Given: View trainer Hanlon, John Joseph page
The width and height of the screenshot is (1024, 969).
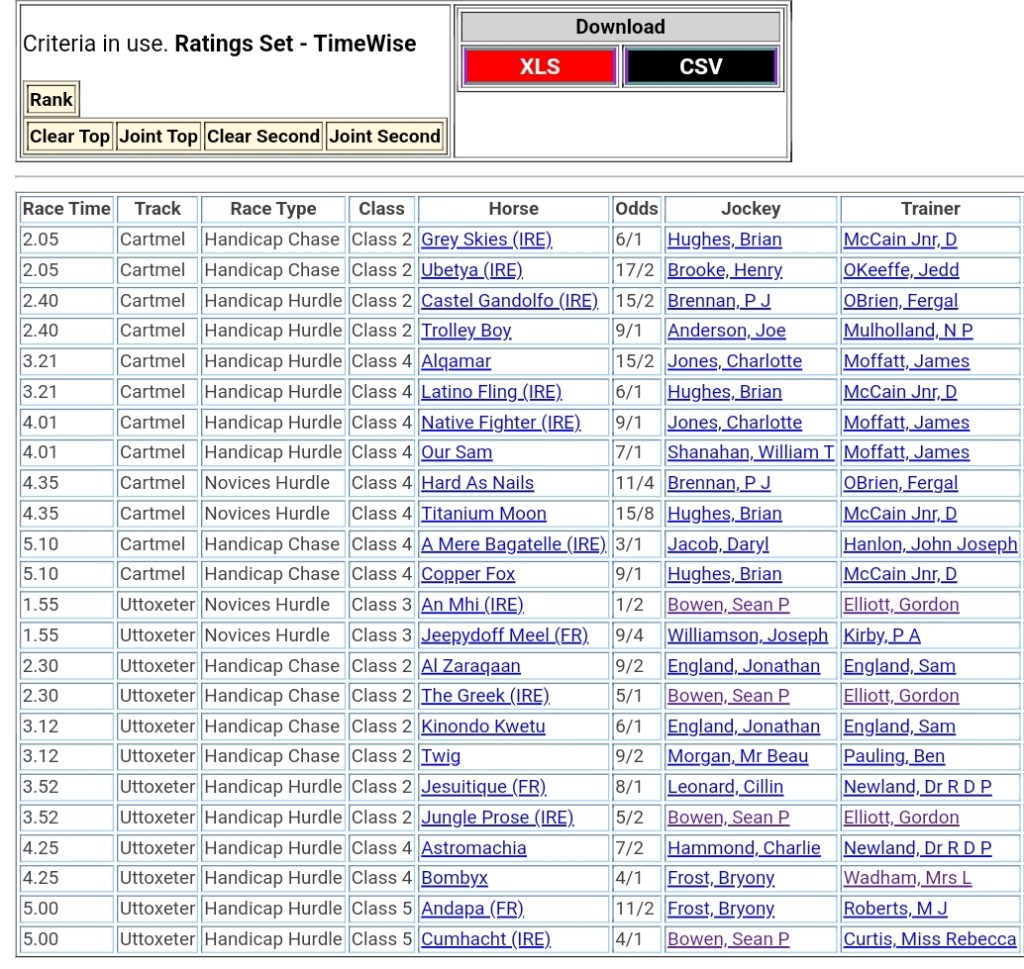Looking at the screenshot, I should coord(929,544).
